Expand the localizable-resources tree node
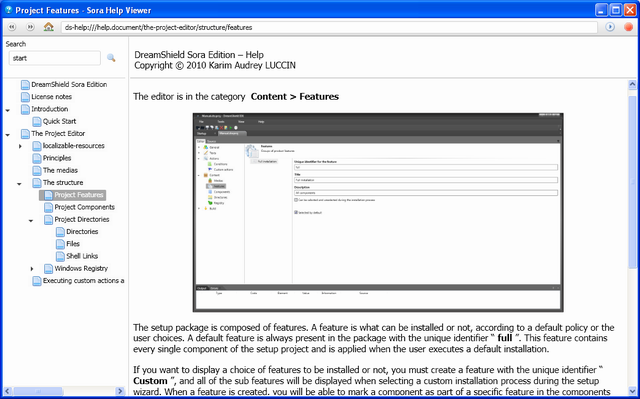This screenshot has width=640, height=399. 20,146
